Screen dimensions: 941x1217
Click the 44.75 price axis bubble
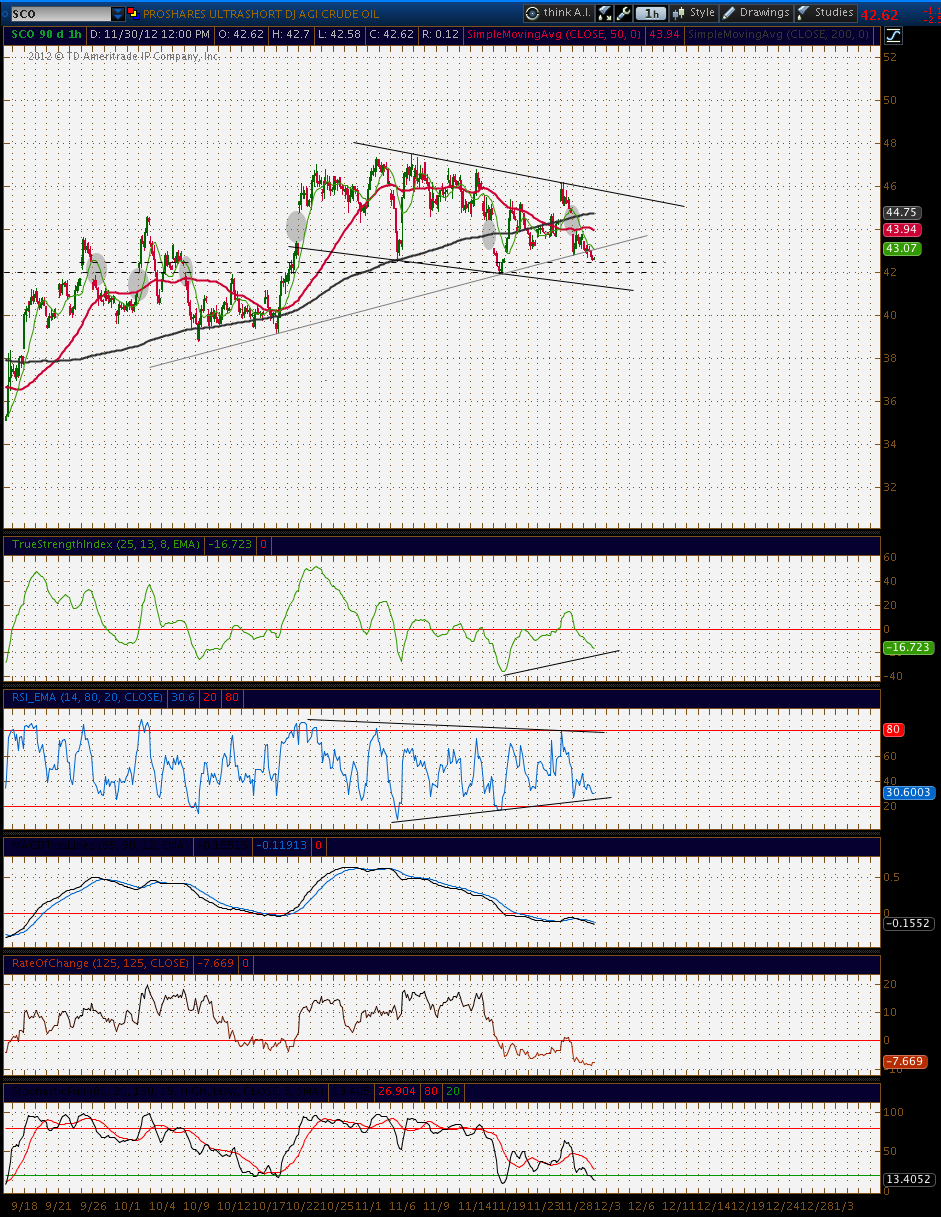(902, 213)
